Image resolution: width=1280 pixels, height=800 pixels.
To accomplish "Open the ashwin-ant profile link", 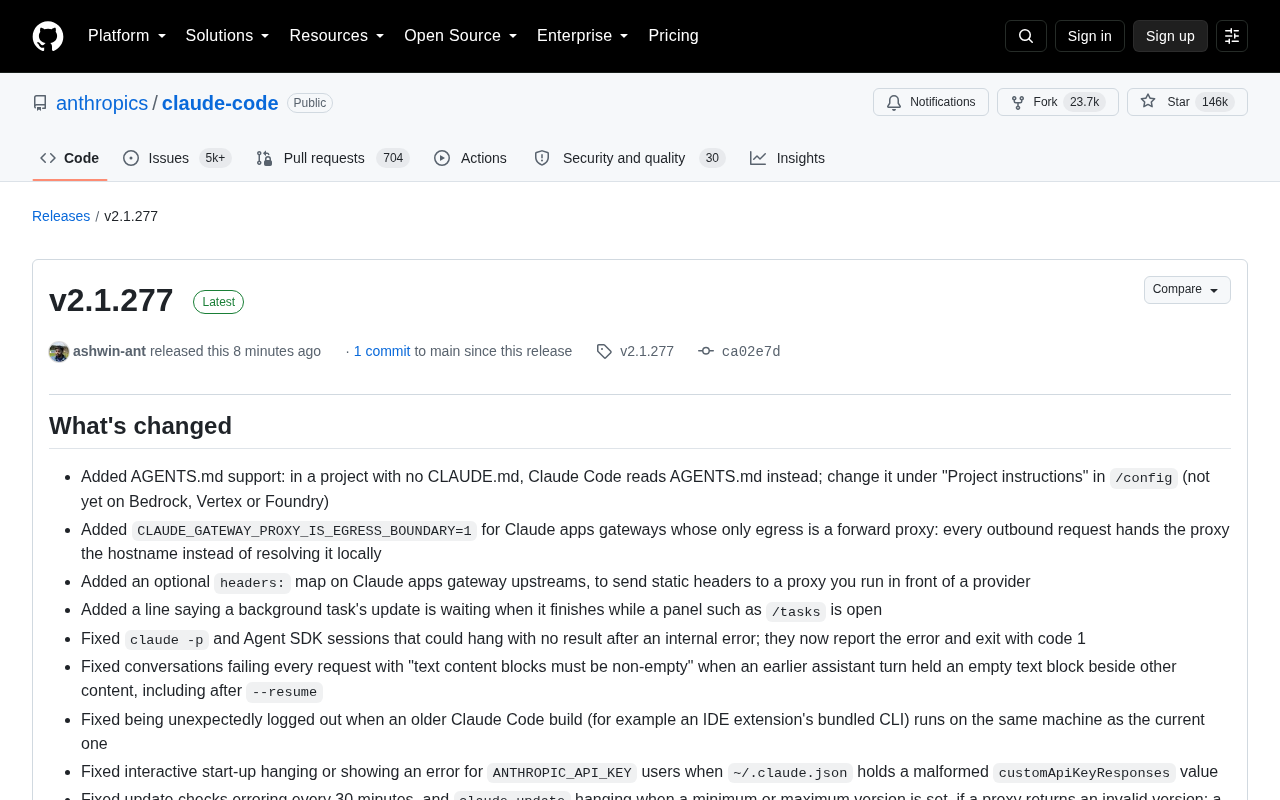I will click(109, 351).
